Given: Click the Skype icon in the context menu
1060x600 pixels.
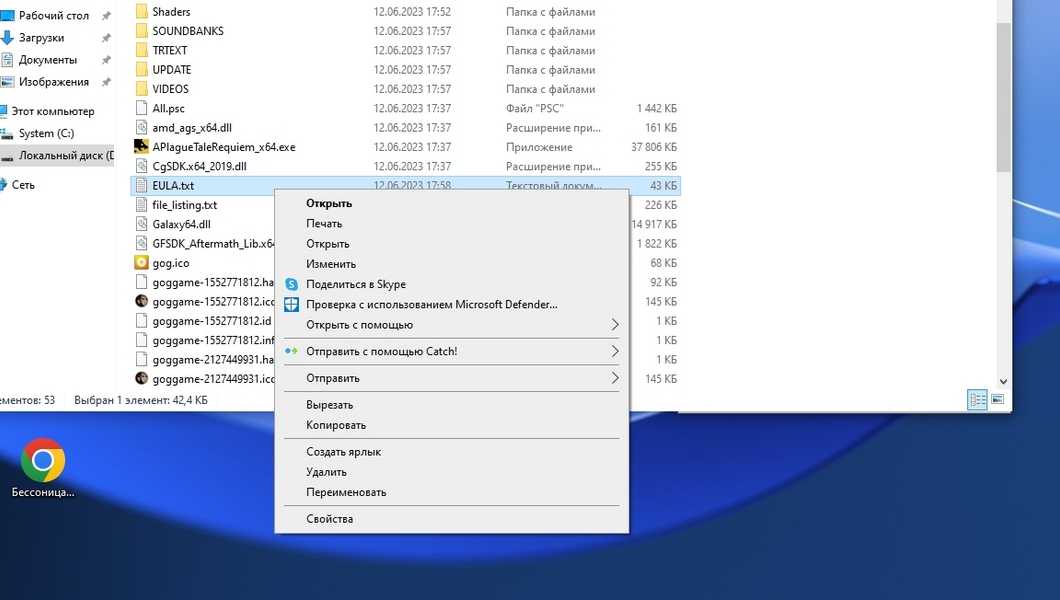Looking at the screenshot, I should click(x=291, y=285).
